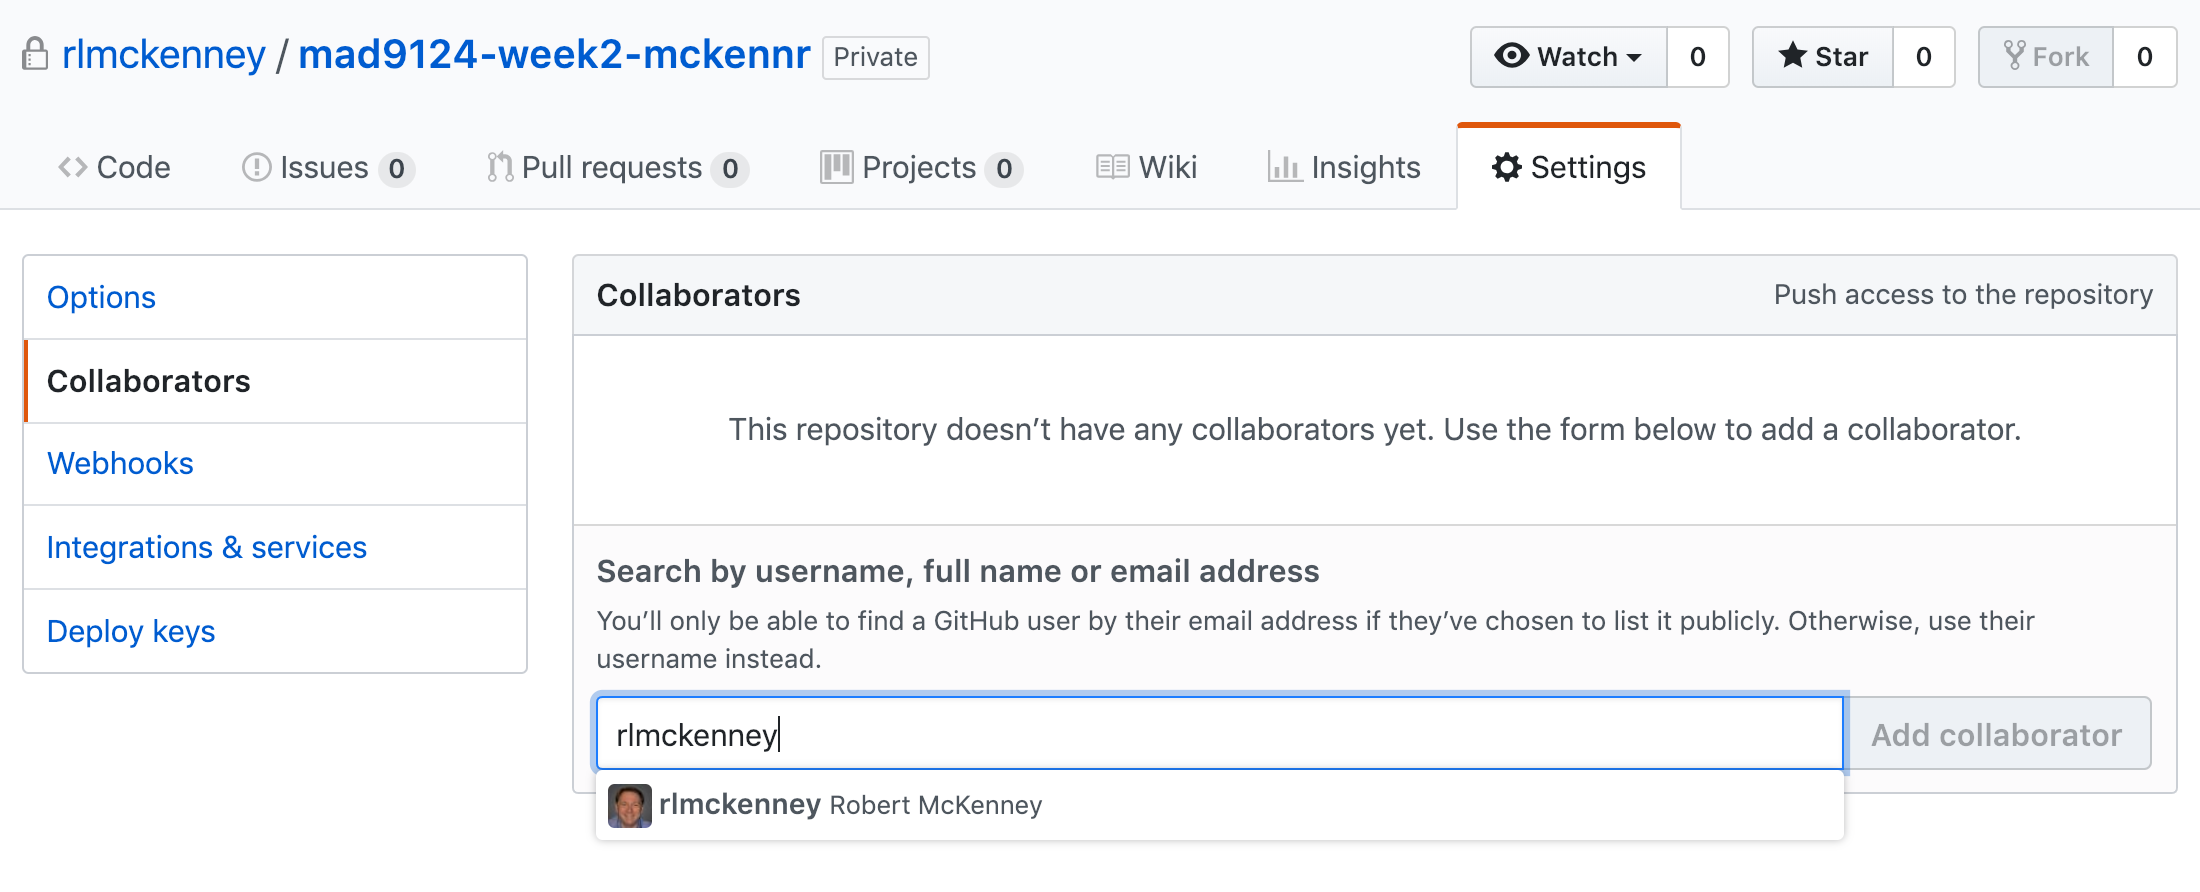Click the Wiki book icon
This screenshot has width=2200, height=892.
(1112, 167)
